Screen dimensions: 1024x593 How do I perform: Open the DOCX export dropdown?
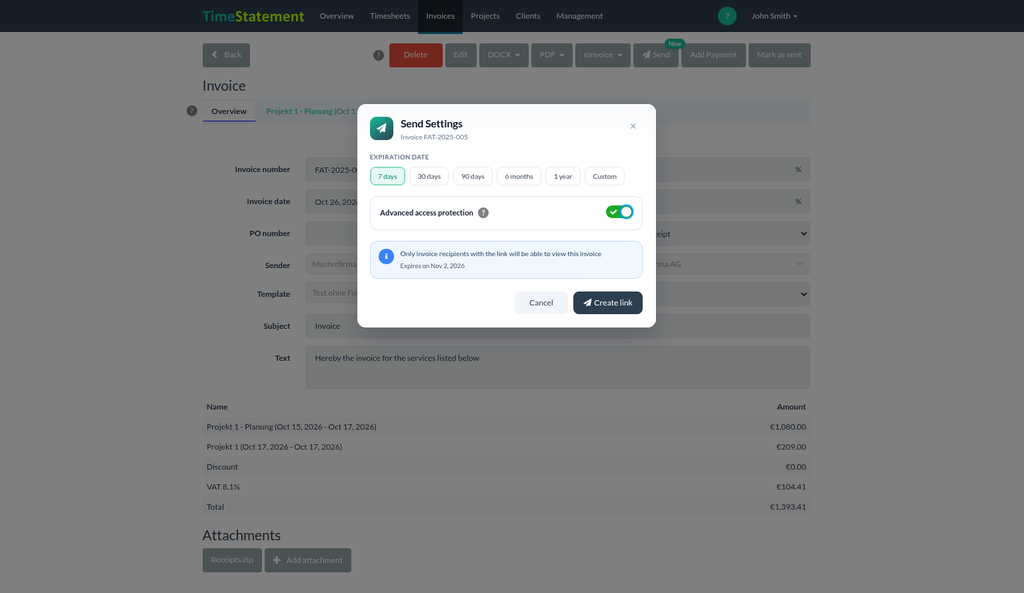point(504,55)
